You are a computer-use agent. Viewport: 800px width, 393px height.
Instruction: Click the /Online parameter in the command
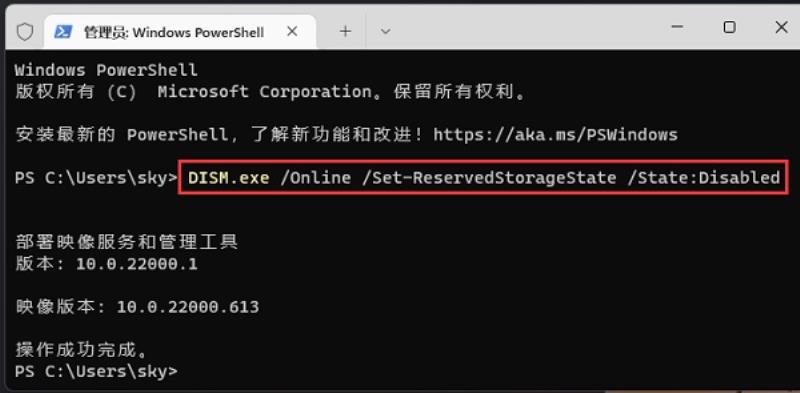pos(315,178)
